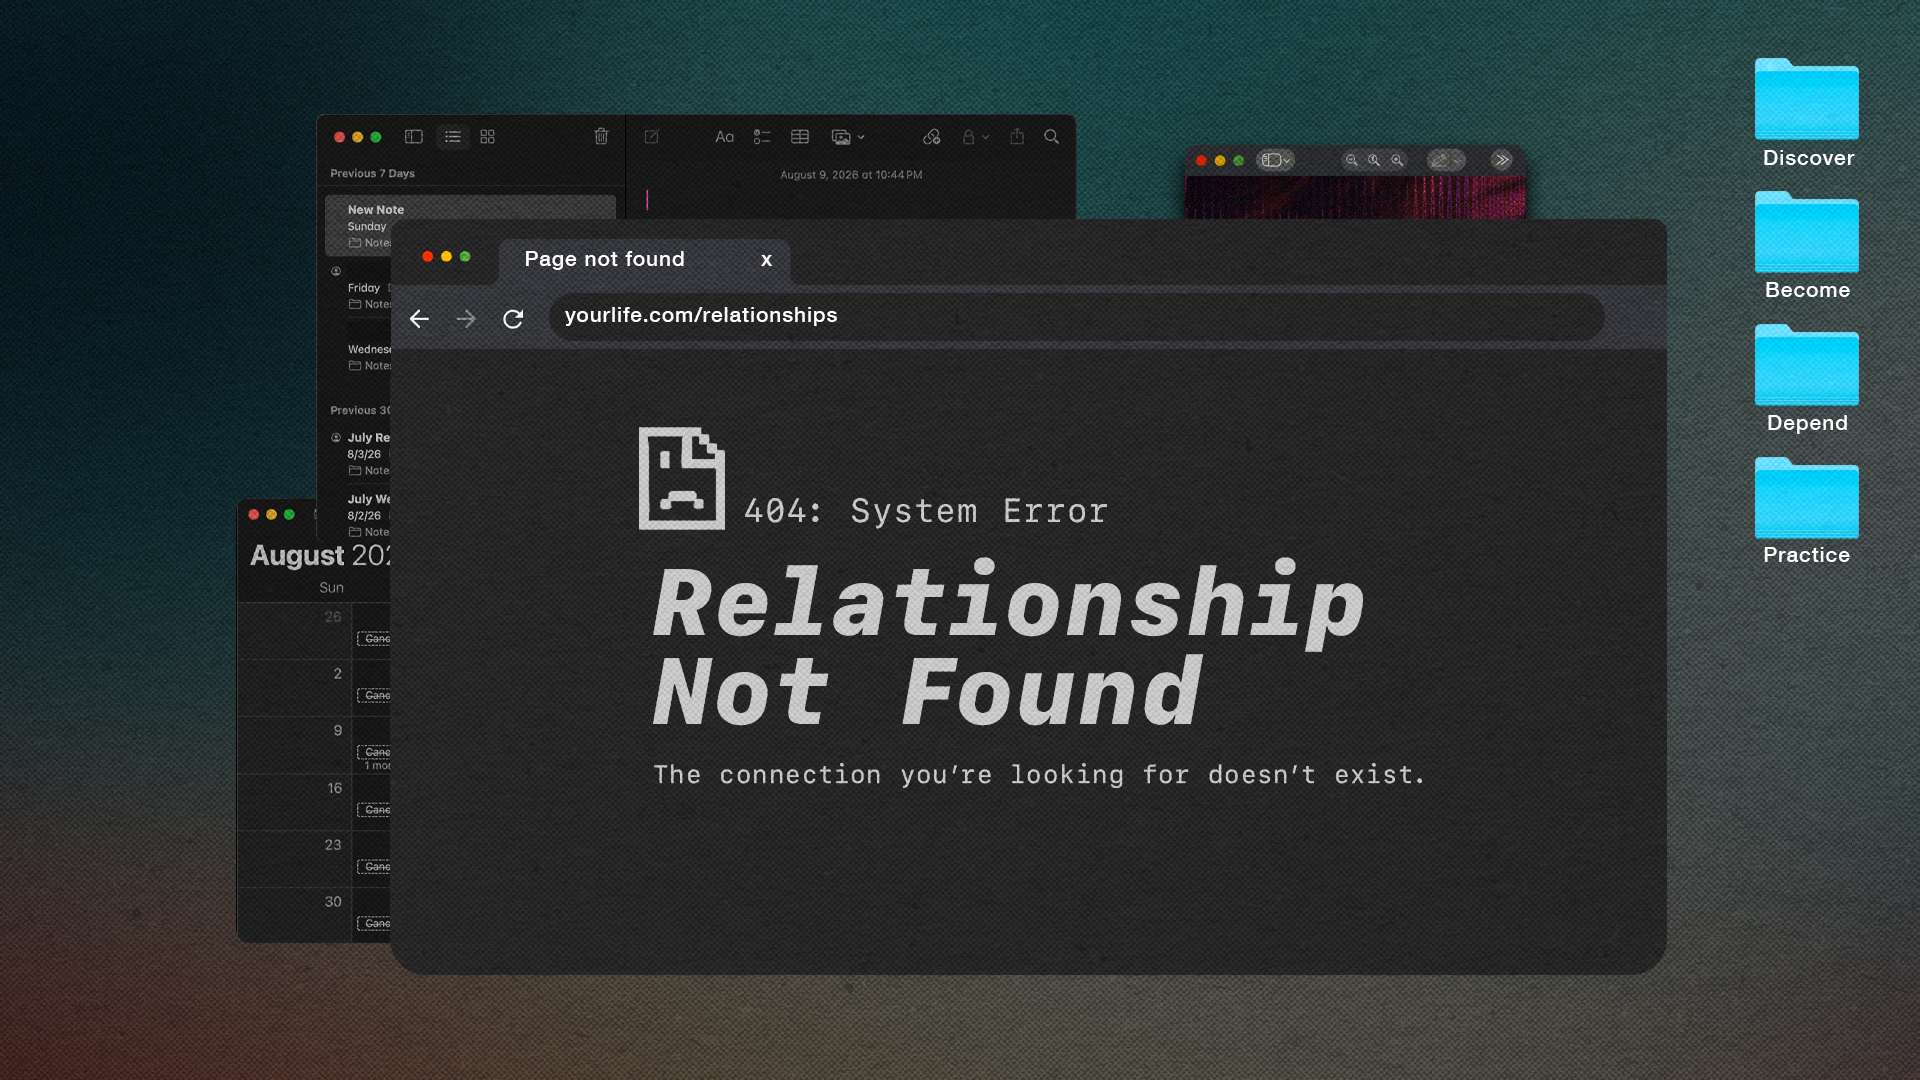Switch Notes to list view
The image size is (1920, 1080).
[453, 137]
